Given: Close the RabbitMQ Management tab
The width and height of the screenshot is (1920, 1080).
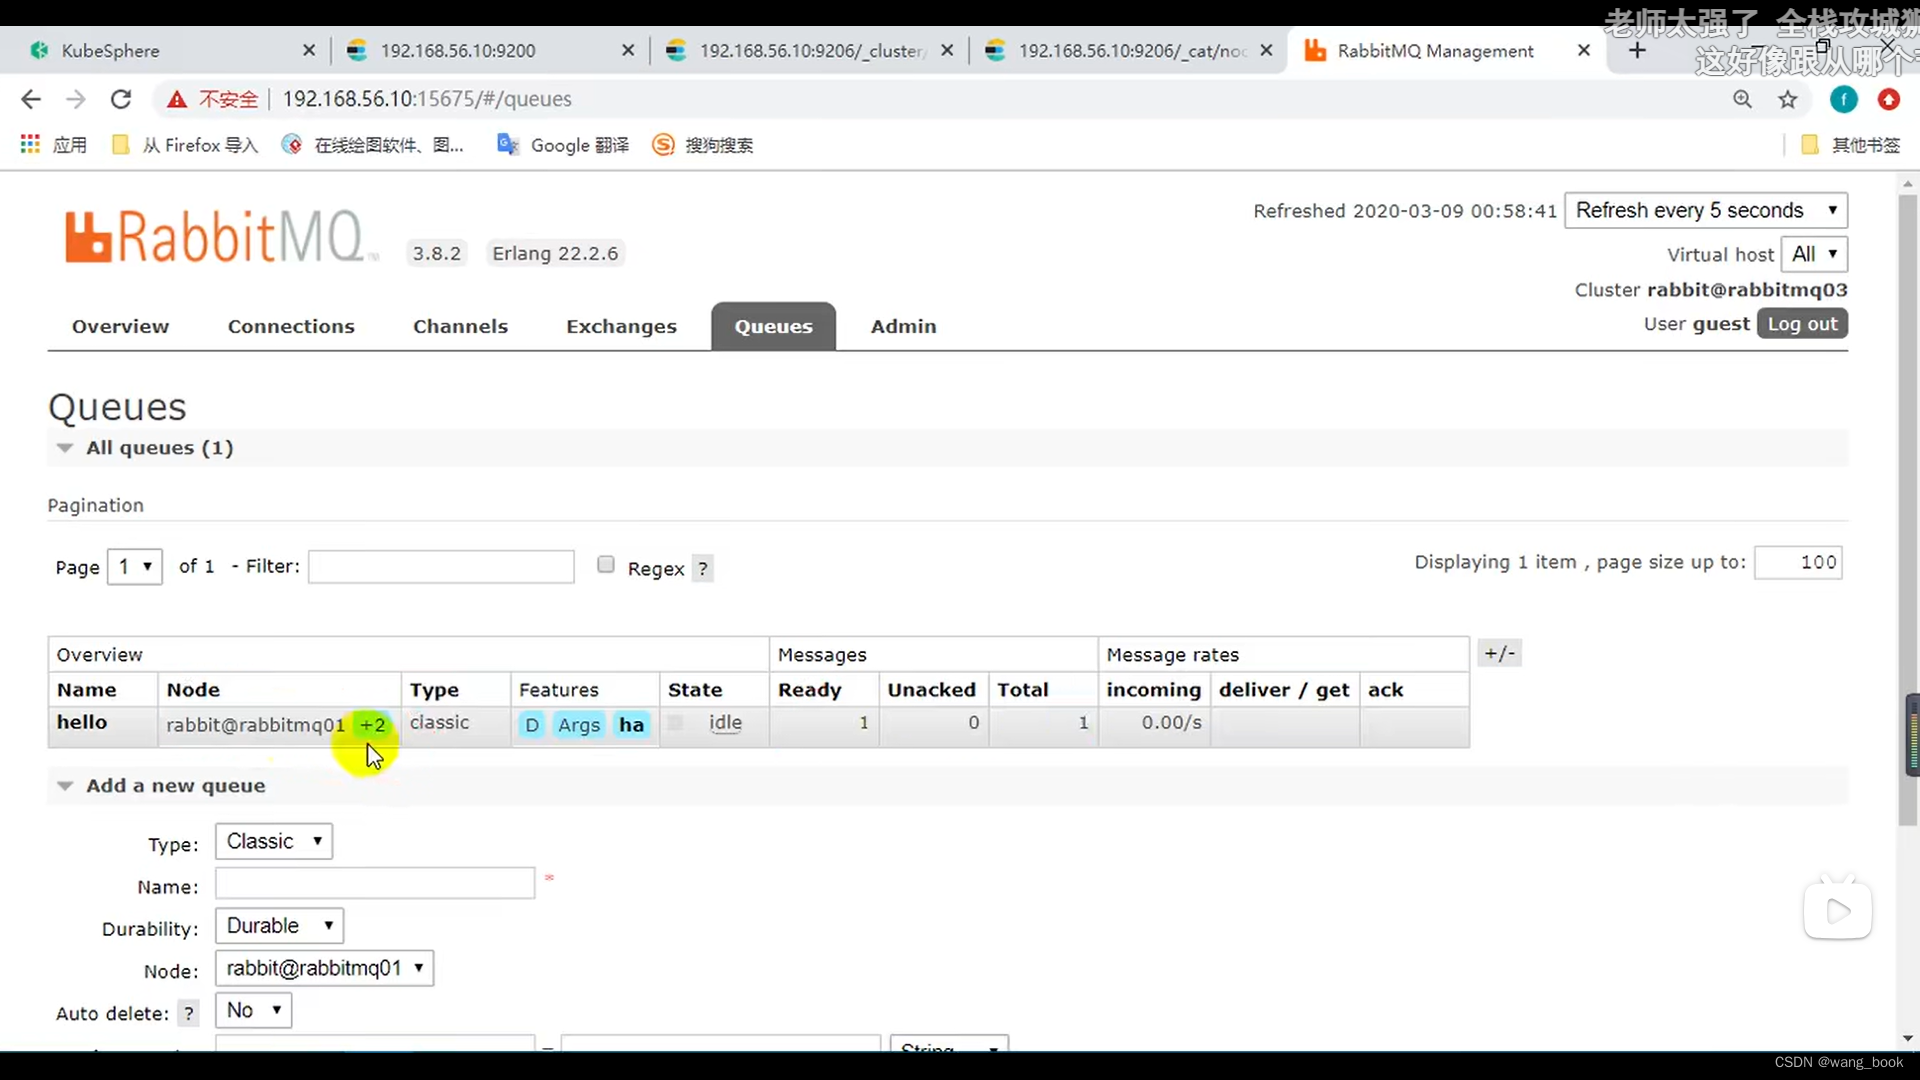Looking at the screenshot, I should [1584, 50].
